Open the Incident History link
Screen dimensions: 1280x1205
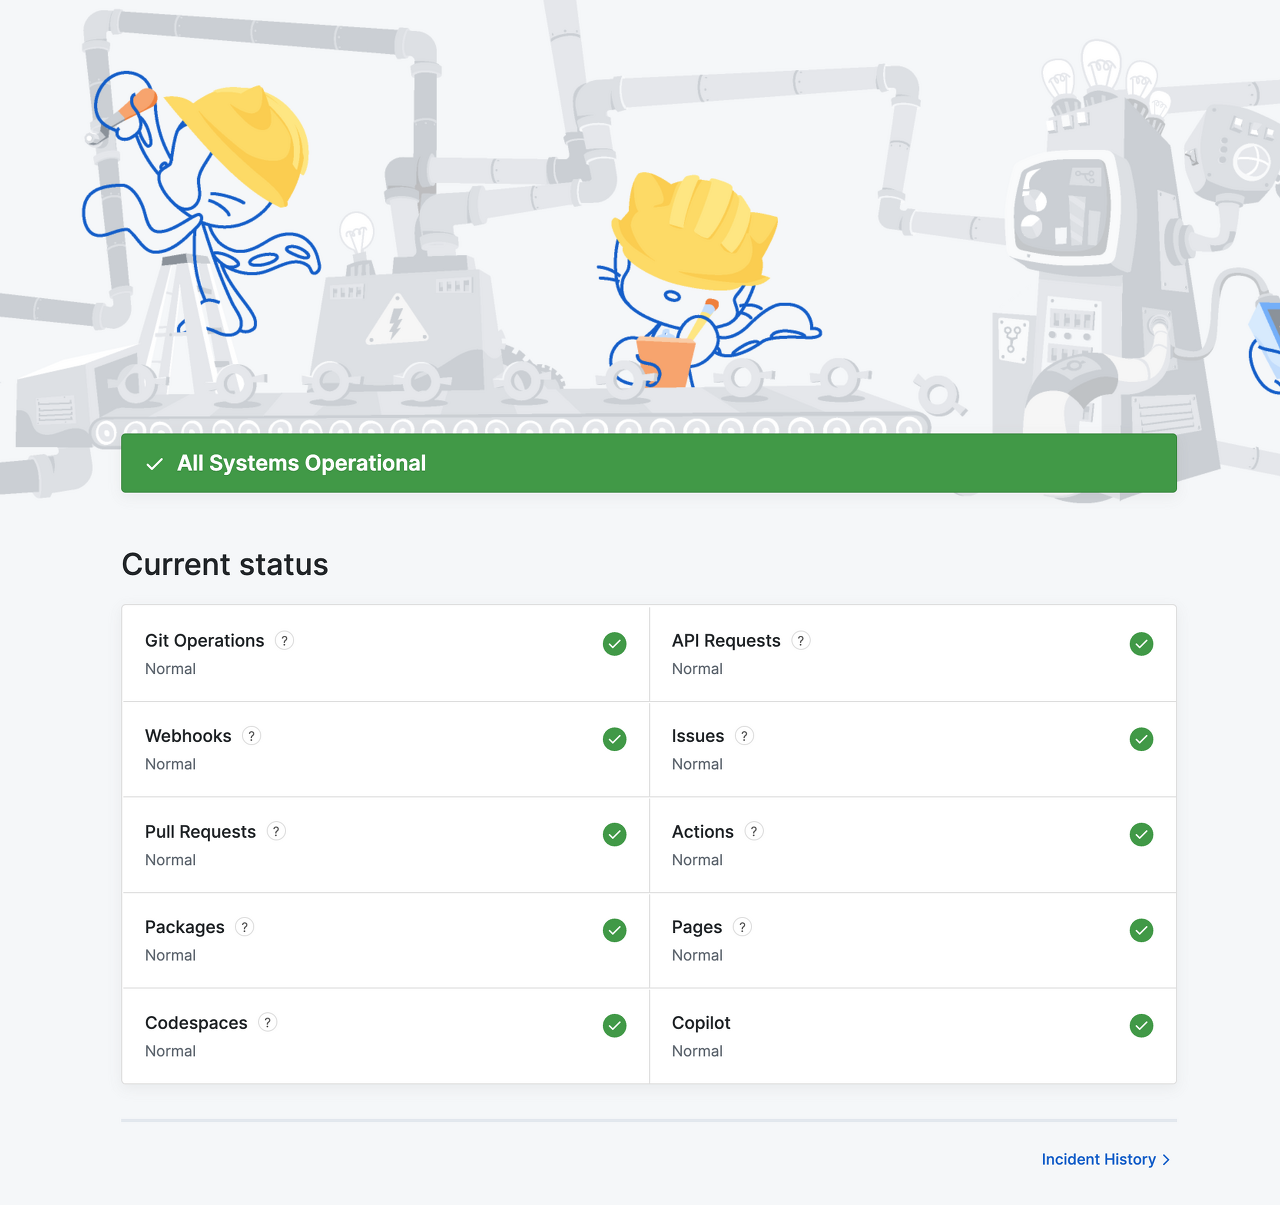click(1106, 1160)
